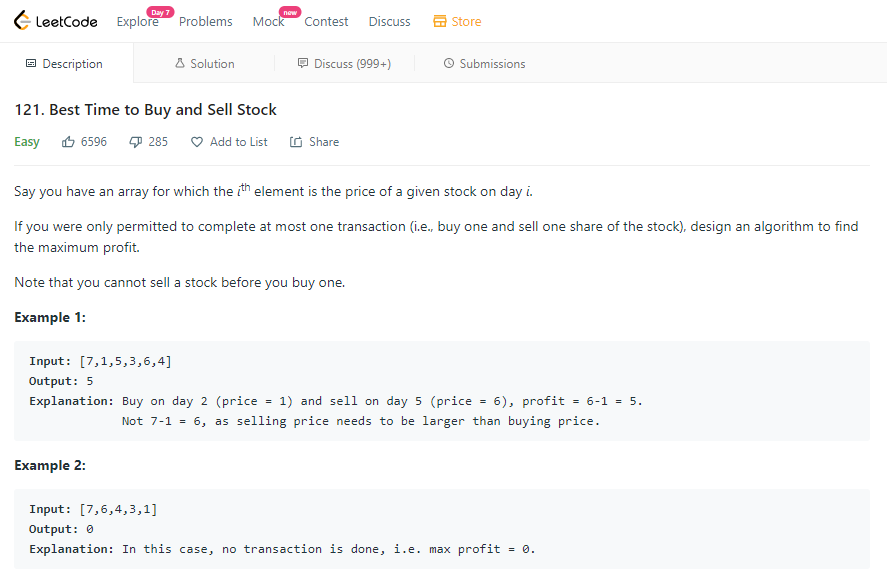Click the Easy difficulty label

pos(27,142)
